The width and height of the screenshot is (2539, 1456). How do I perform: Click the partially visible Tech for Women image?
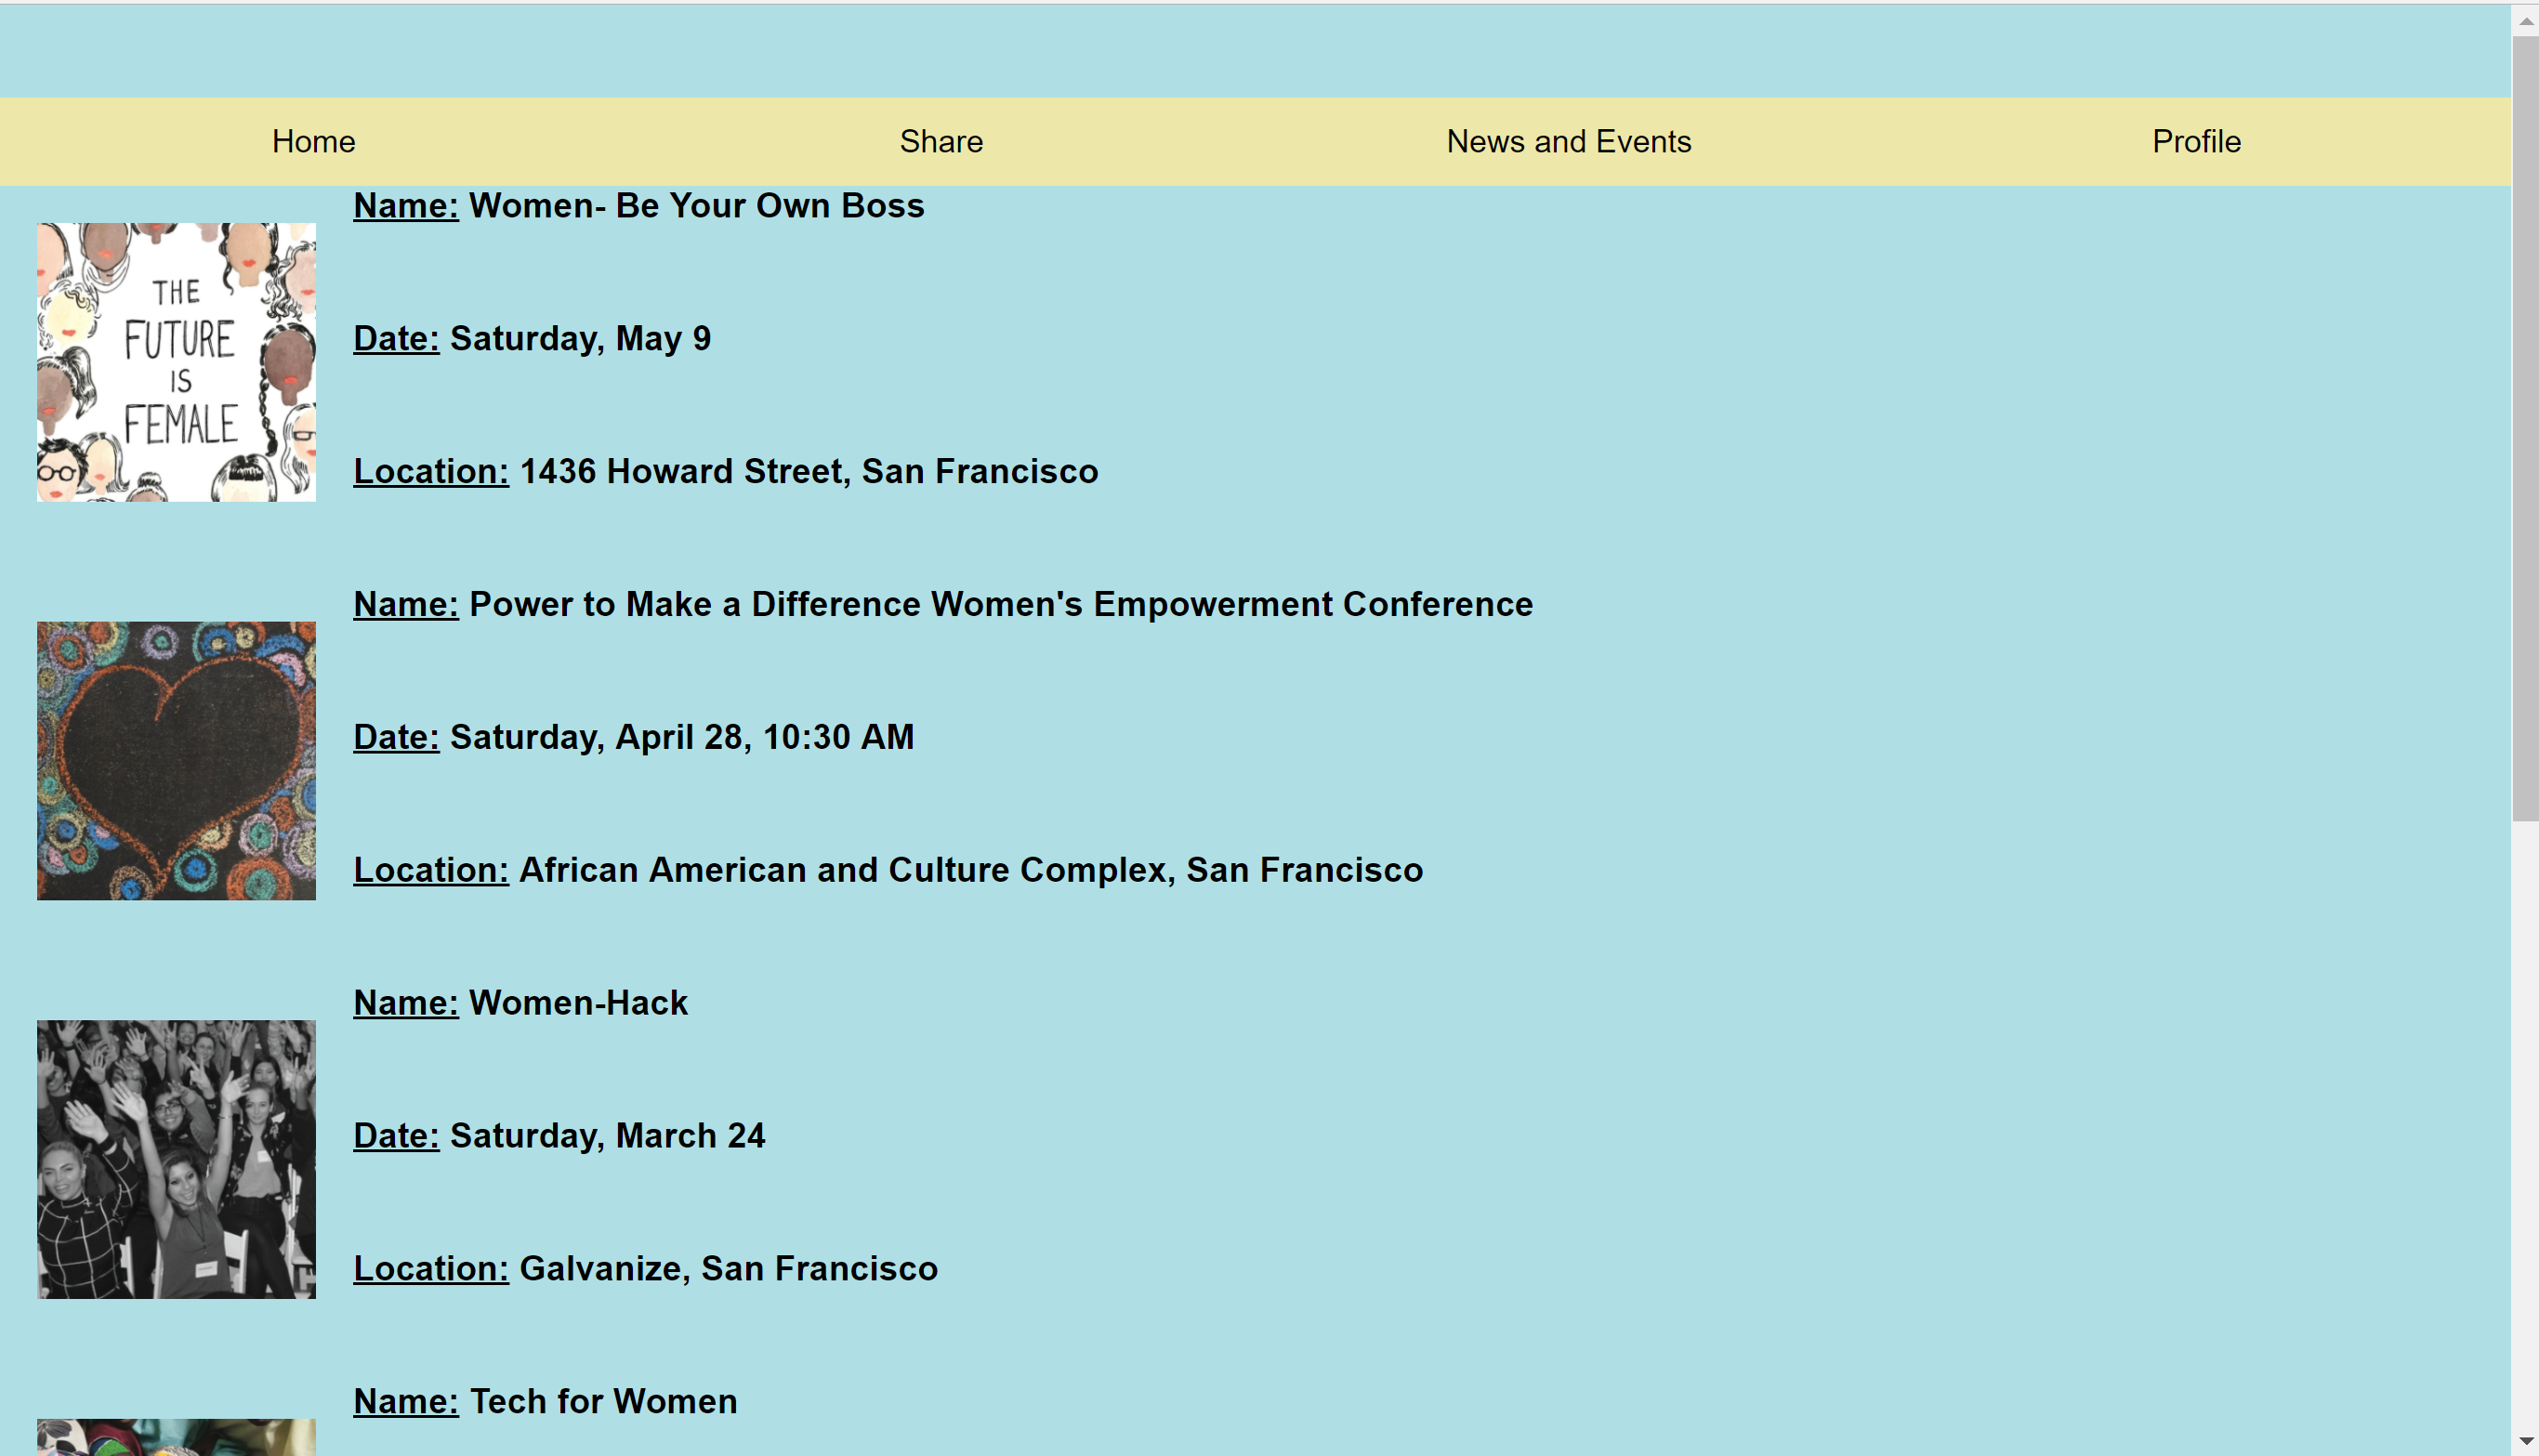pyautogui.click(x=176, y=1437)
